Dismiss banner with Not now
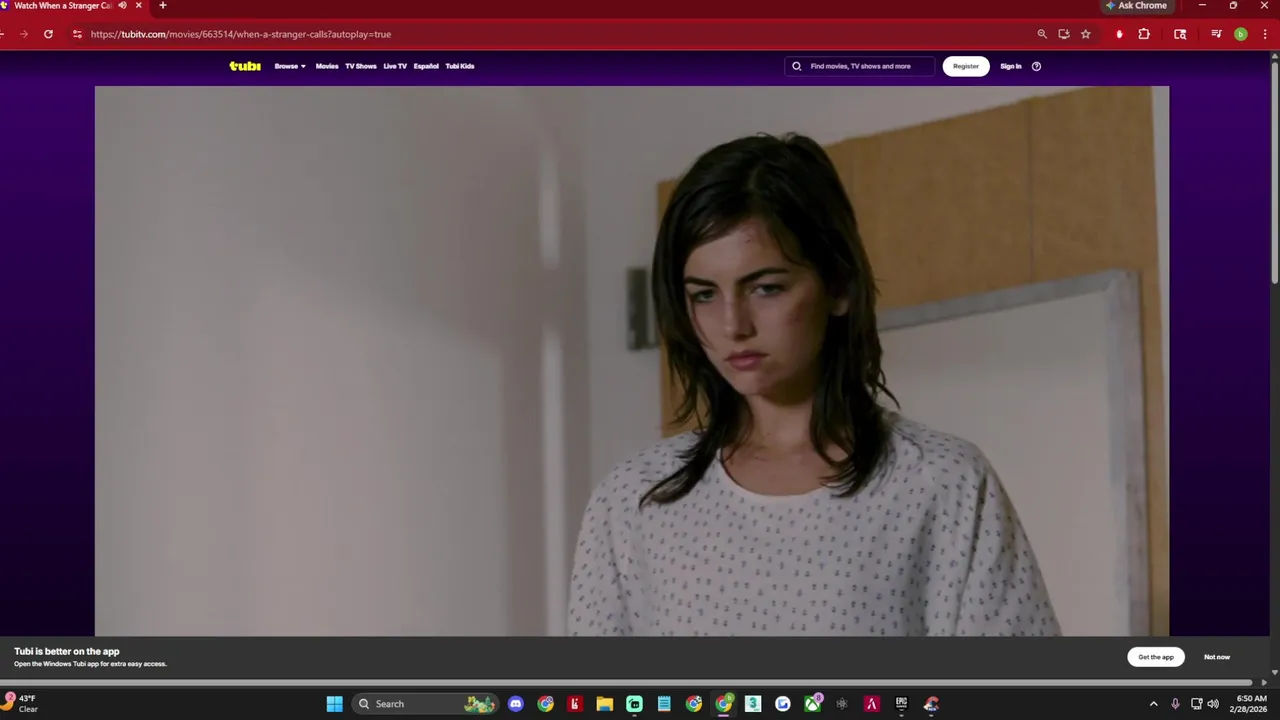Screen dimensions: 1280x720 click(1217, 657)
